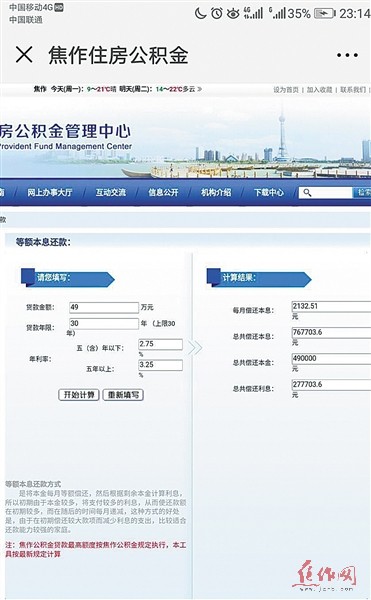Click the over-five-year rate field 3.25
The width and height of the screenshot is (371, 600).
coord(161,365)
